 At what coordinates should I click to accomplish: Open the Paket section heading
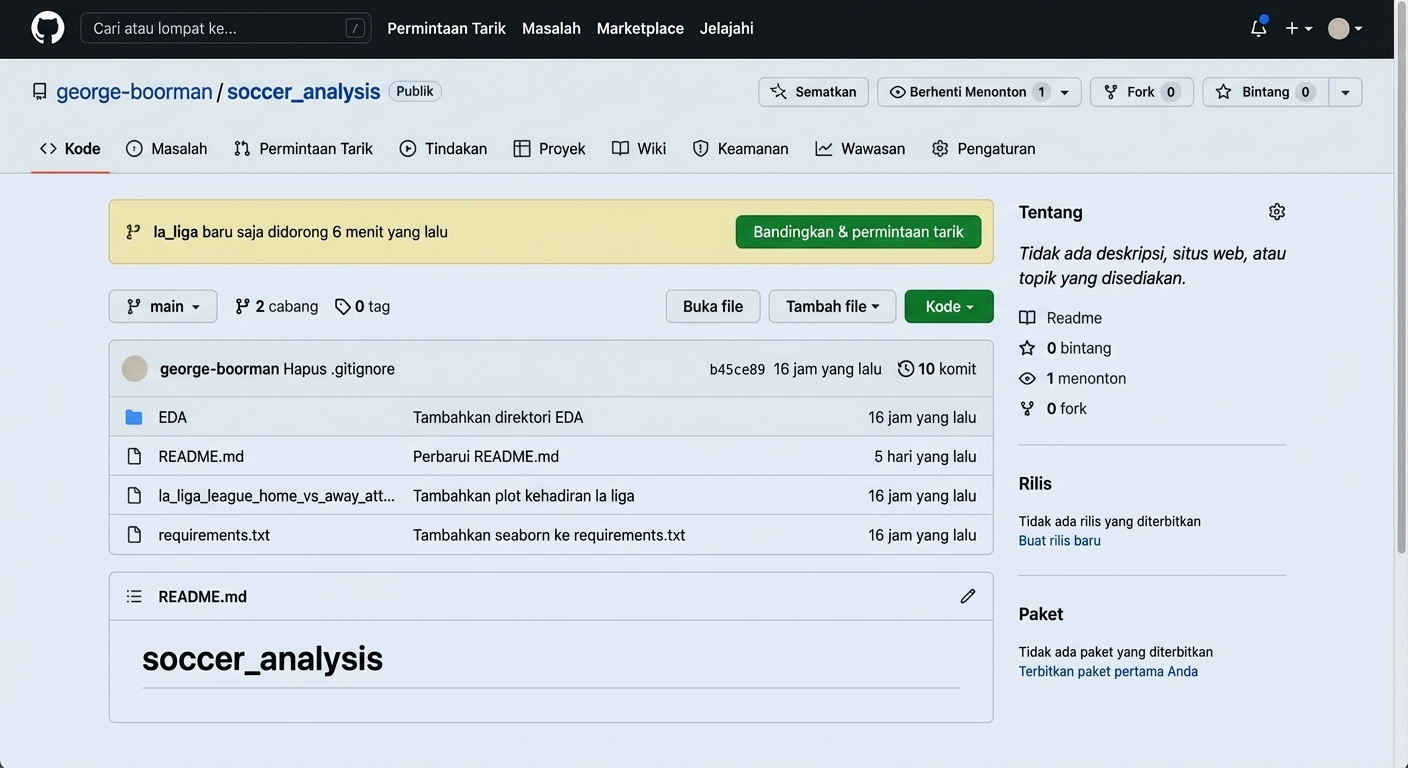[1041, 614]
